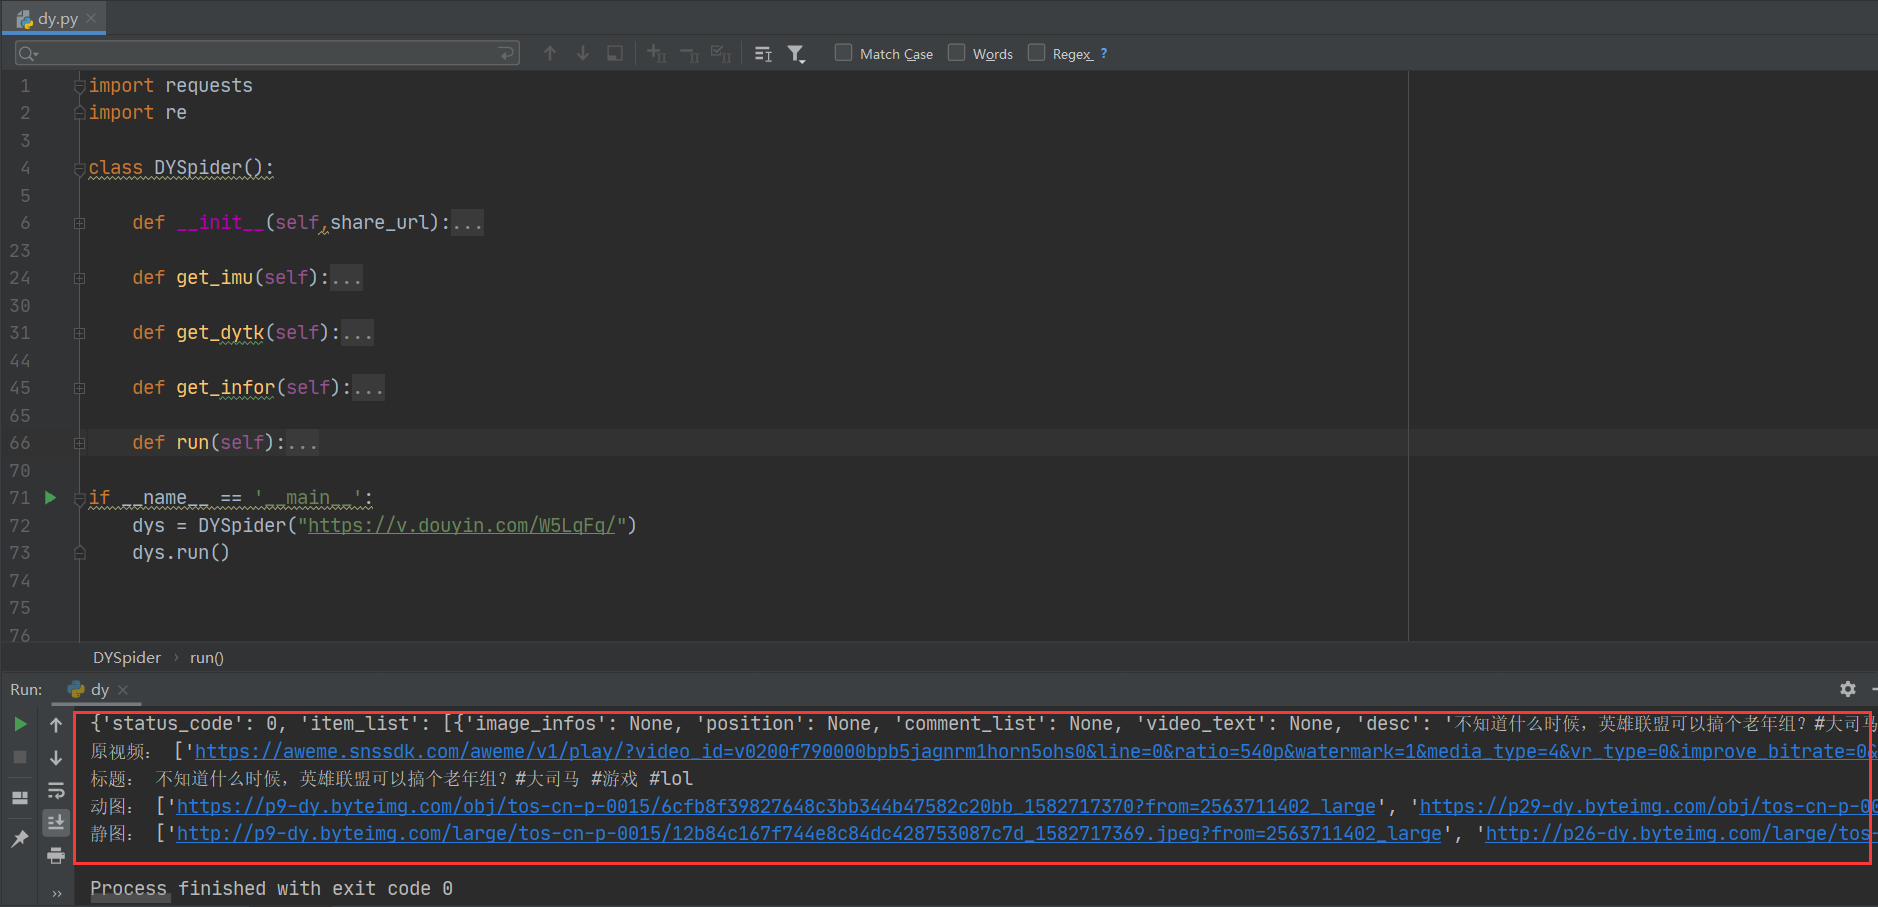Screen dimensions: 1878x907
Task: Click DYSpider breadcrumb
Action: (x=127, y=657)
